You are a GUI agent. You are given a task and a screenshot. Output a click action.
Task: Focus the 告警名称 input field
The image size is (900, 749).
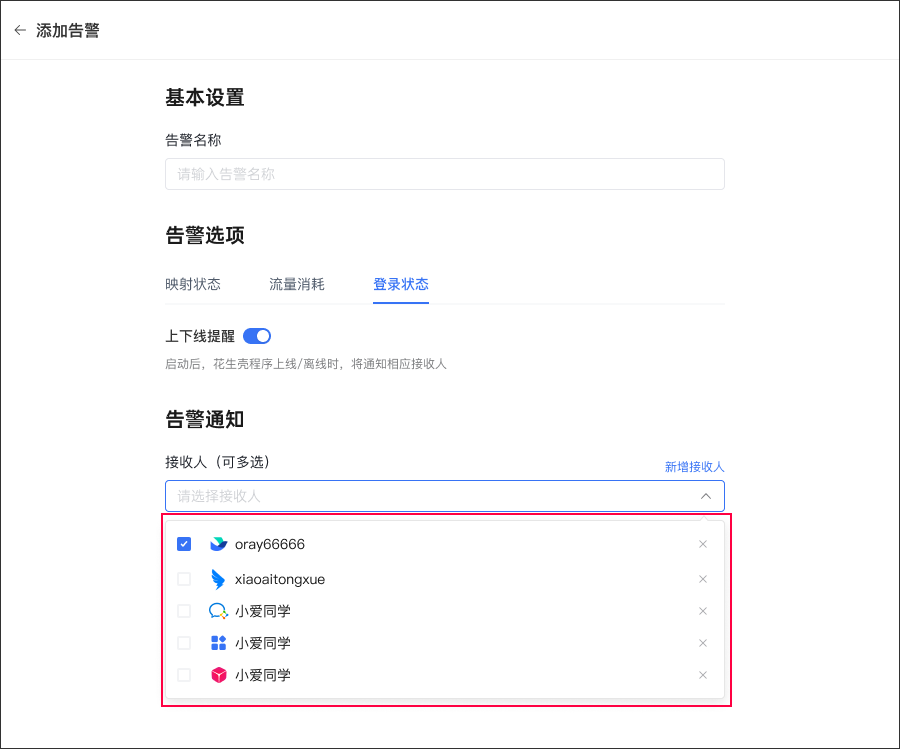click(444, 174)
